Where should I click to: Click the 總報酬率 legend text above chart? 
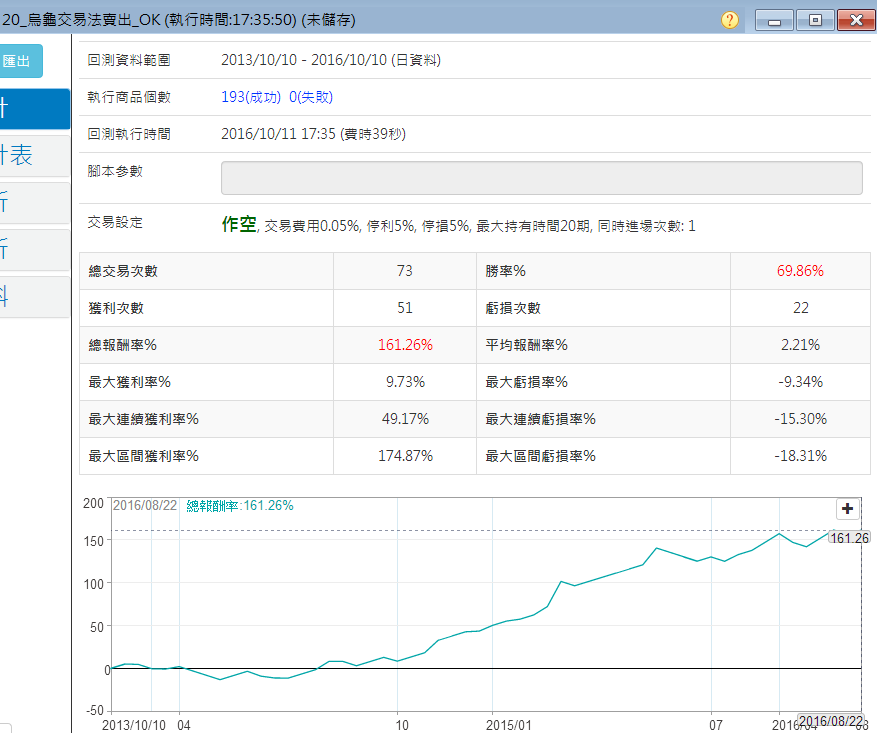pyautogui.click(x=240, y=506)
